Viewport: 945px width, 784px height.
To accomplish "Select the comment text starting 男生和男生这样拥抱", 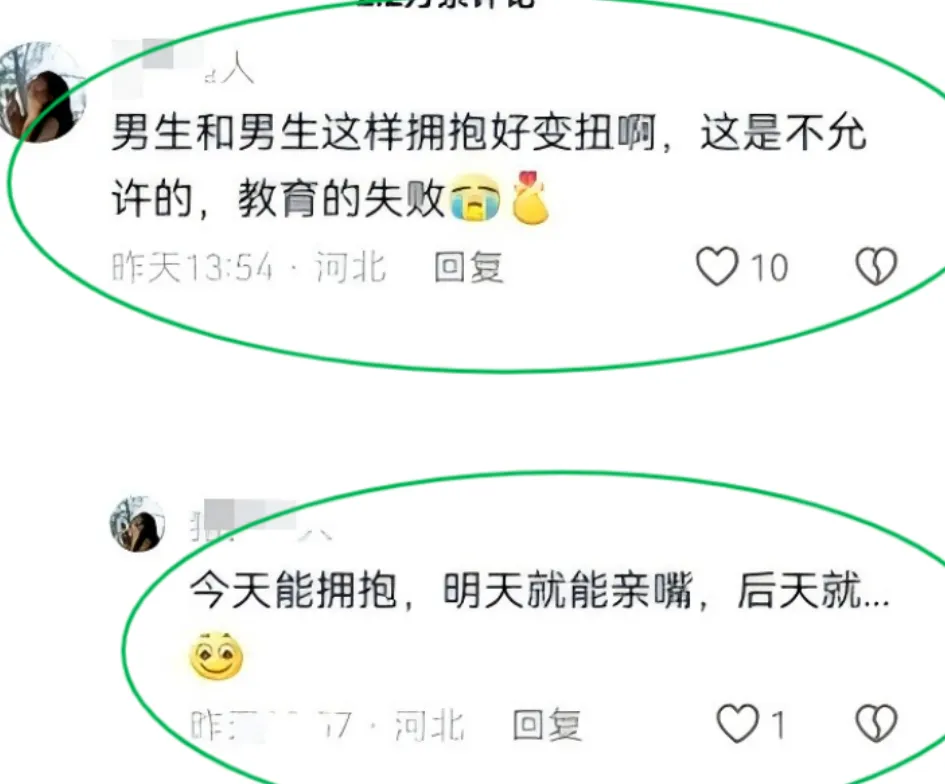I will point(489,165).
